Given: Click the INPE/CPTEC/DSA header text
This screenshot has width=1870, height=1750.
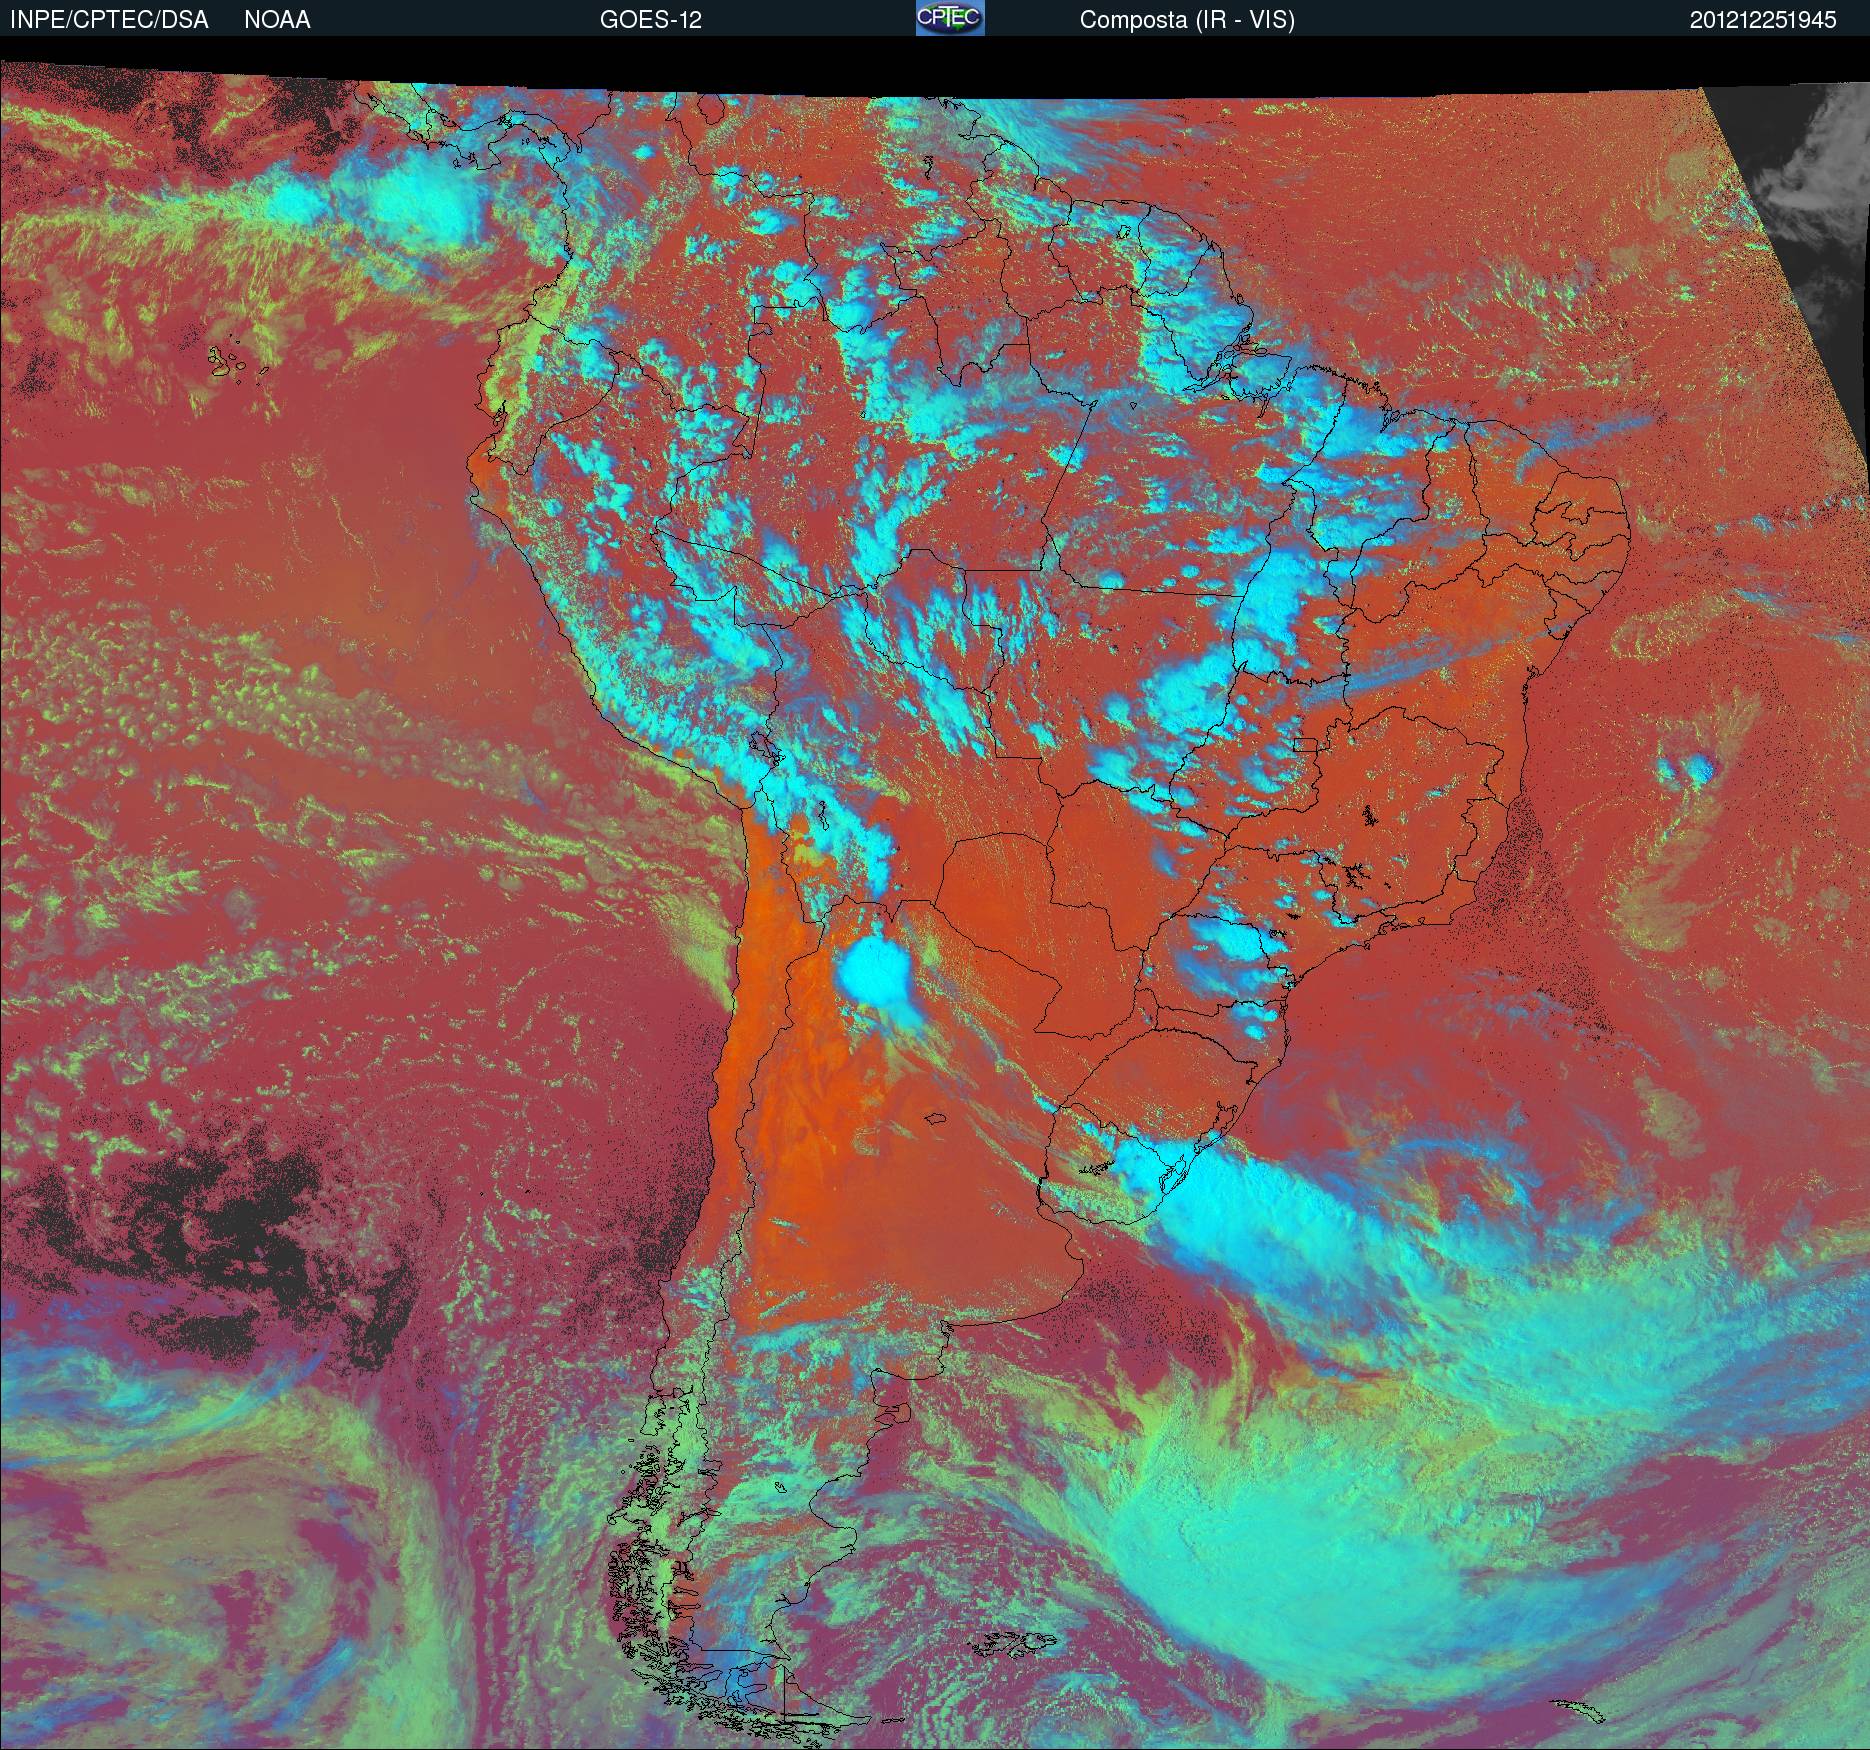Looking at the screenshot, I should 109,20.
